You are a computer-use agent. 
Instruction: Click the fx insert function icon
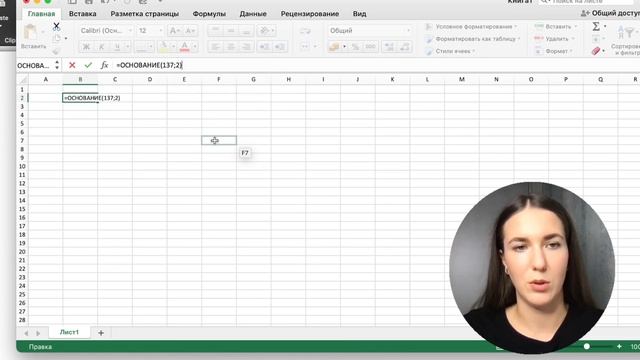(104, 65)
